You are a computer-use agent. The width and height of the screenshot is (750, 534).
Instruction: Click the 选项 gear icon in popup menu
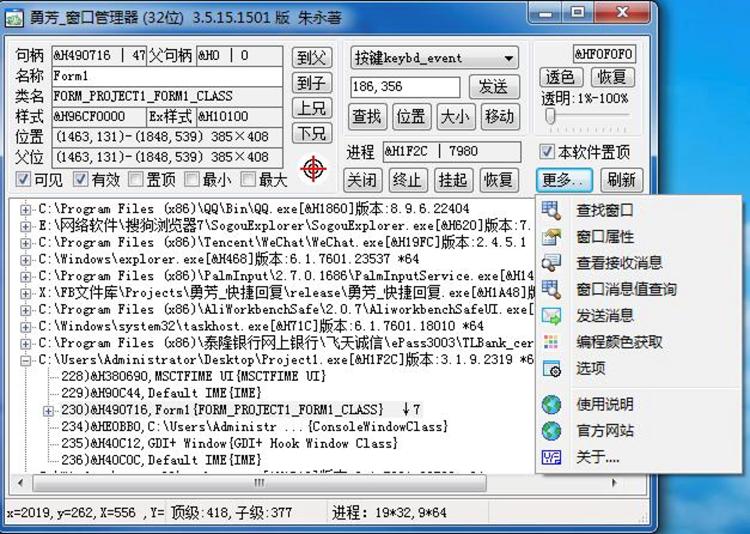click(551, 368)
